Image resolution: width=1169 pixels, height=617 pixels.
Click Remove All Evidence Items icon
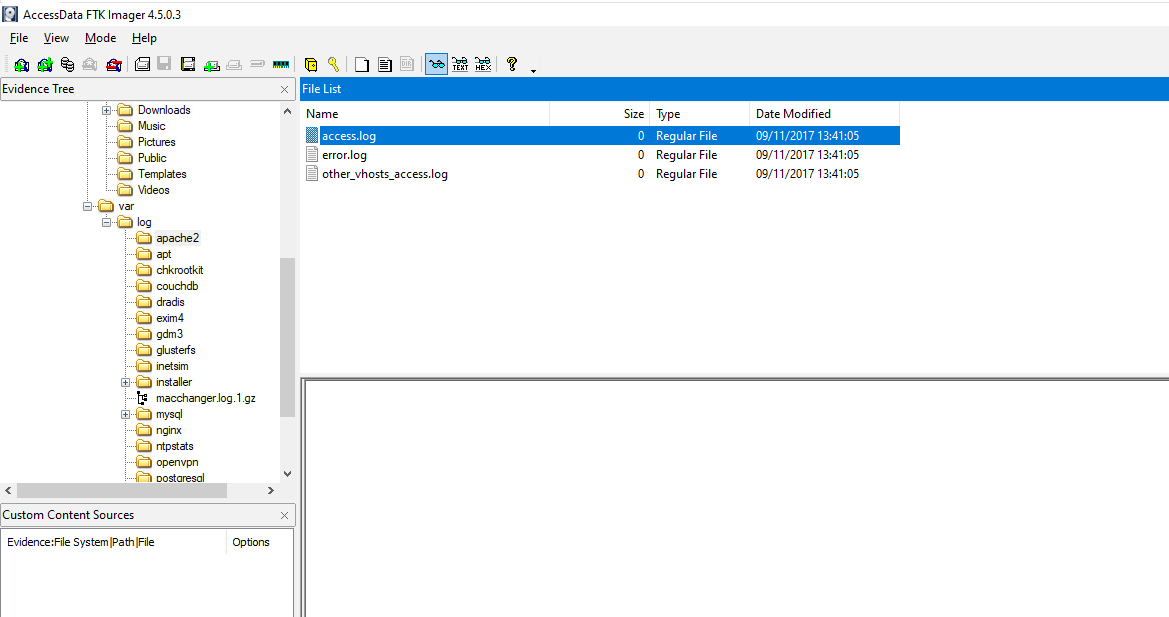click(114, 65)
